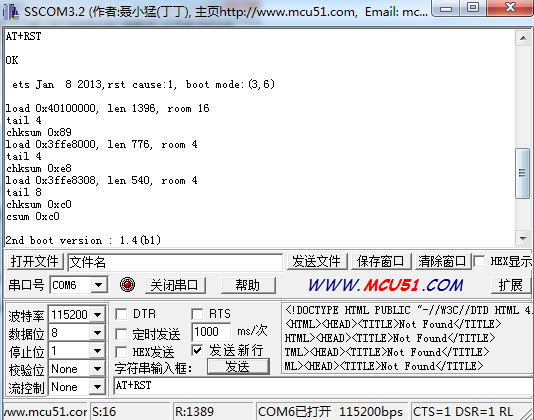Click the receive window scrollbar thumb
This screenshot has width=534, height=420.
click(523, 173)
